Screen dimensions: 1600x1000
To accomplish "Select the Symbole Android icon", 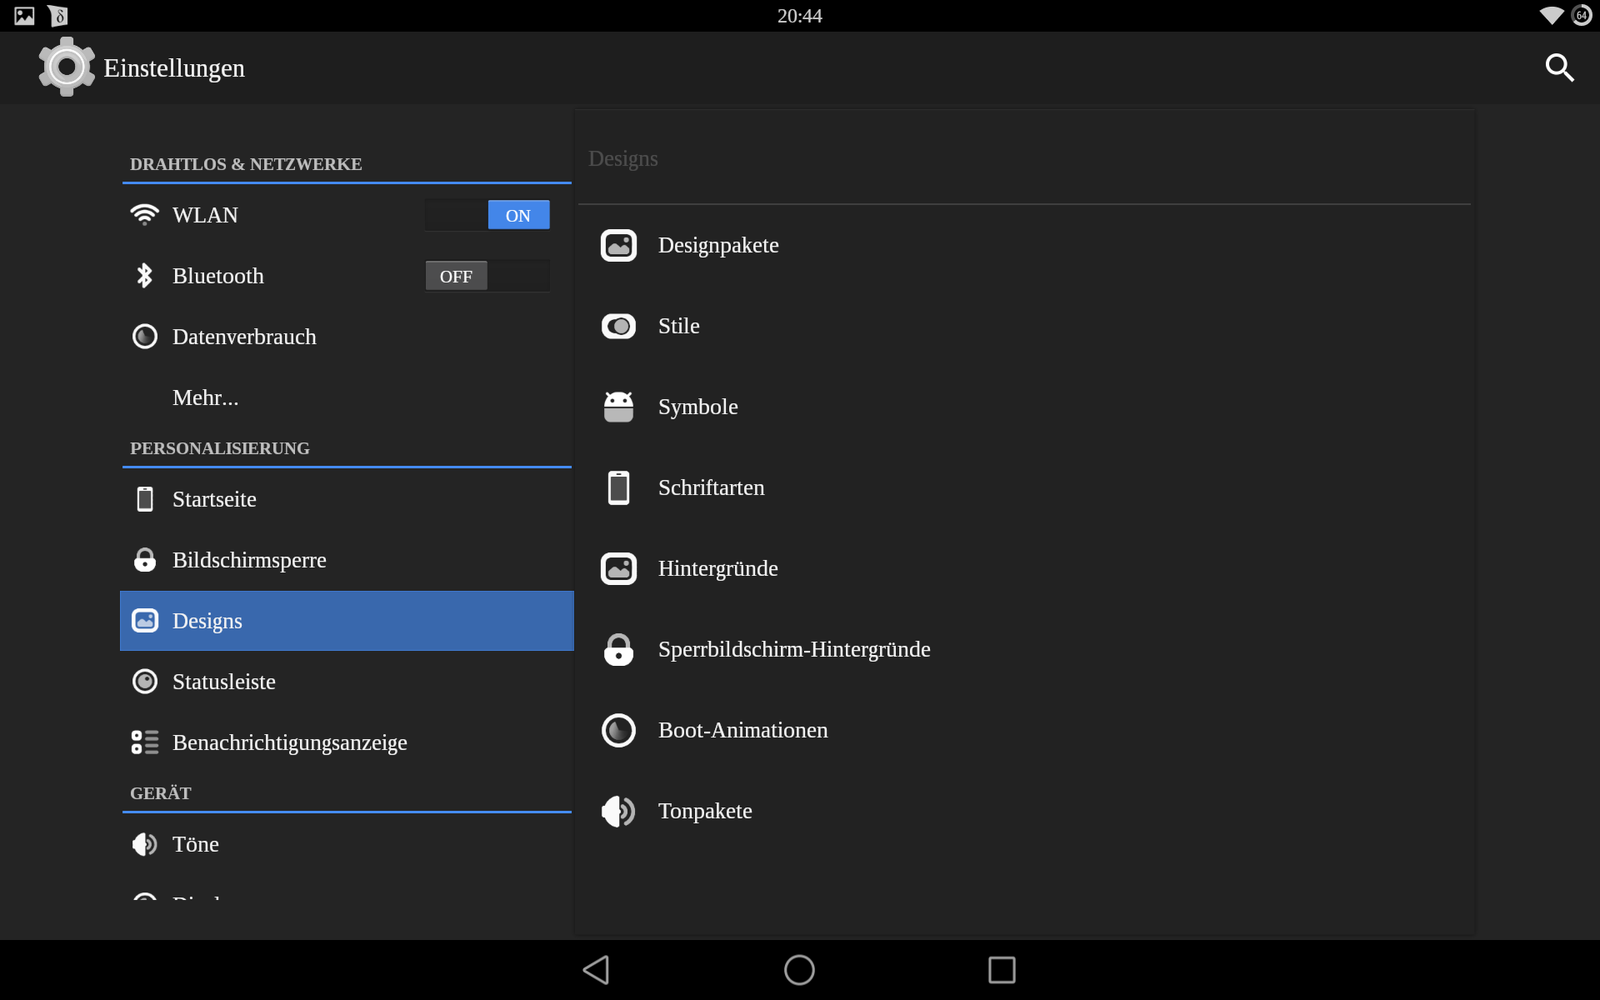I will tap(618, 407).
